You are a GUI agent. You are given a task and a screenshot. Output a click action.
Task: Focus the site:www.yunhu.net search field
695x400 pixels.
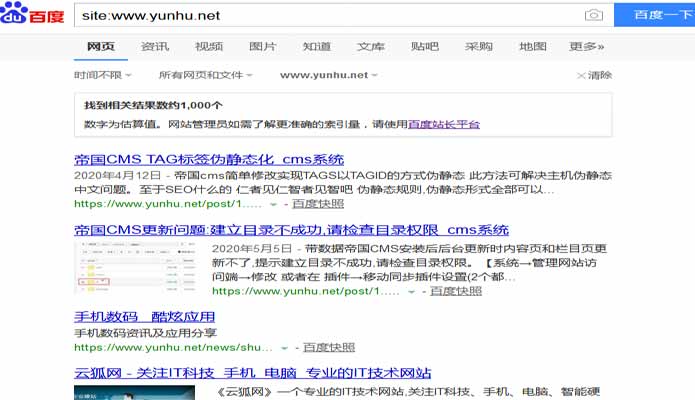tap(328, 15)
